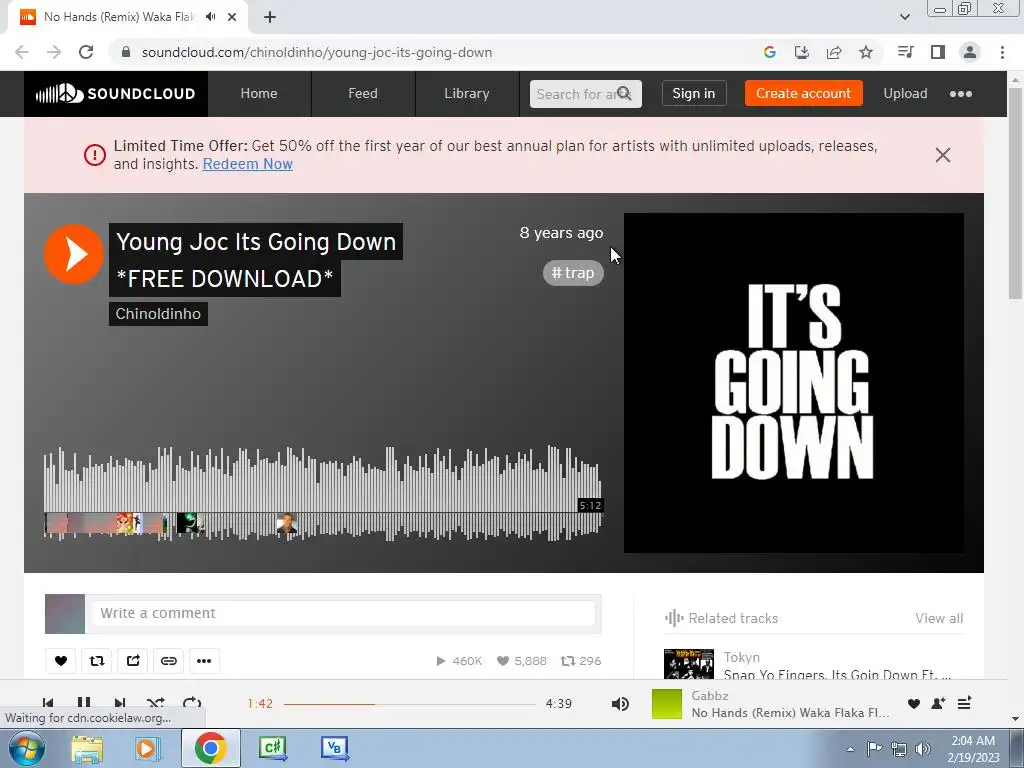Open the next up queue
This screenshot has width=1024, height=768.
coord(964,703)
